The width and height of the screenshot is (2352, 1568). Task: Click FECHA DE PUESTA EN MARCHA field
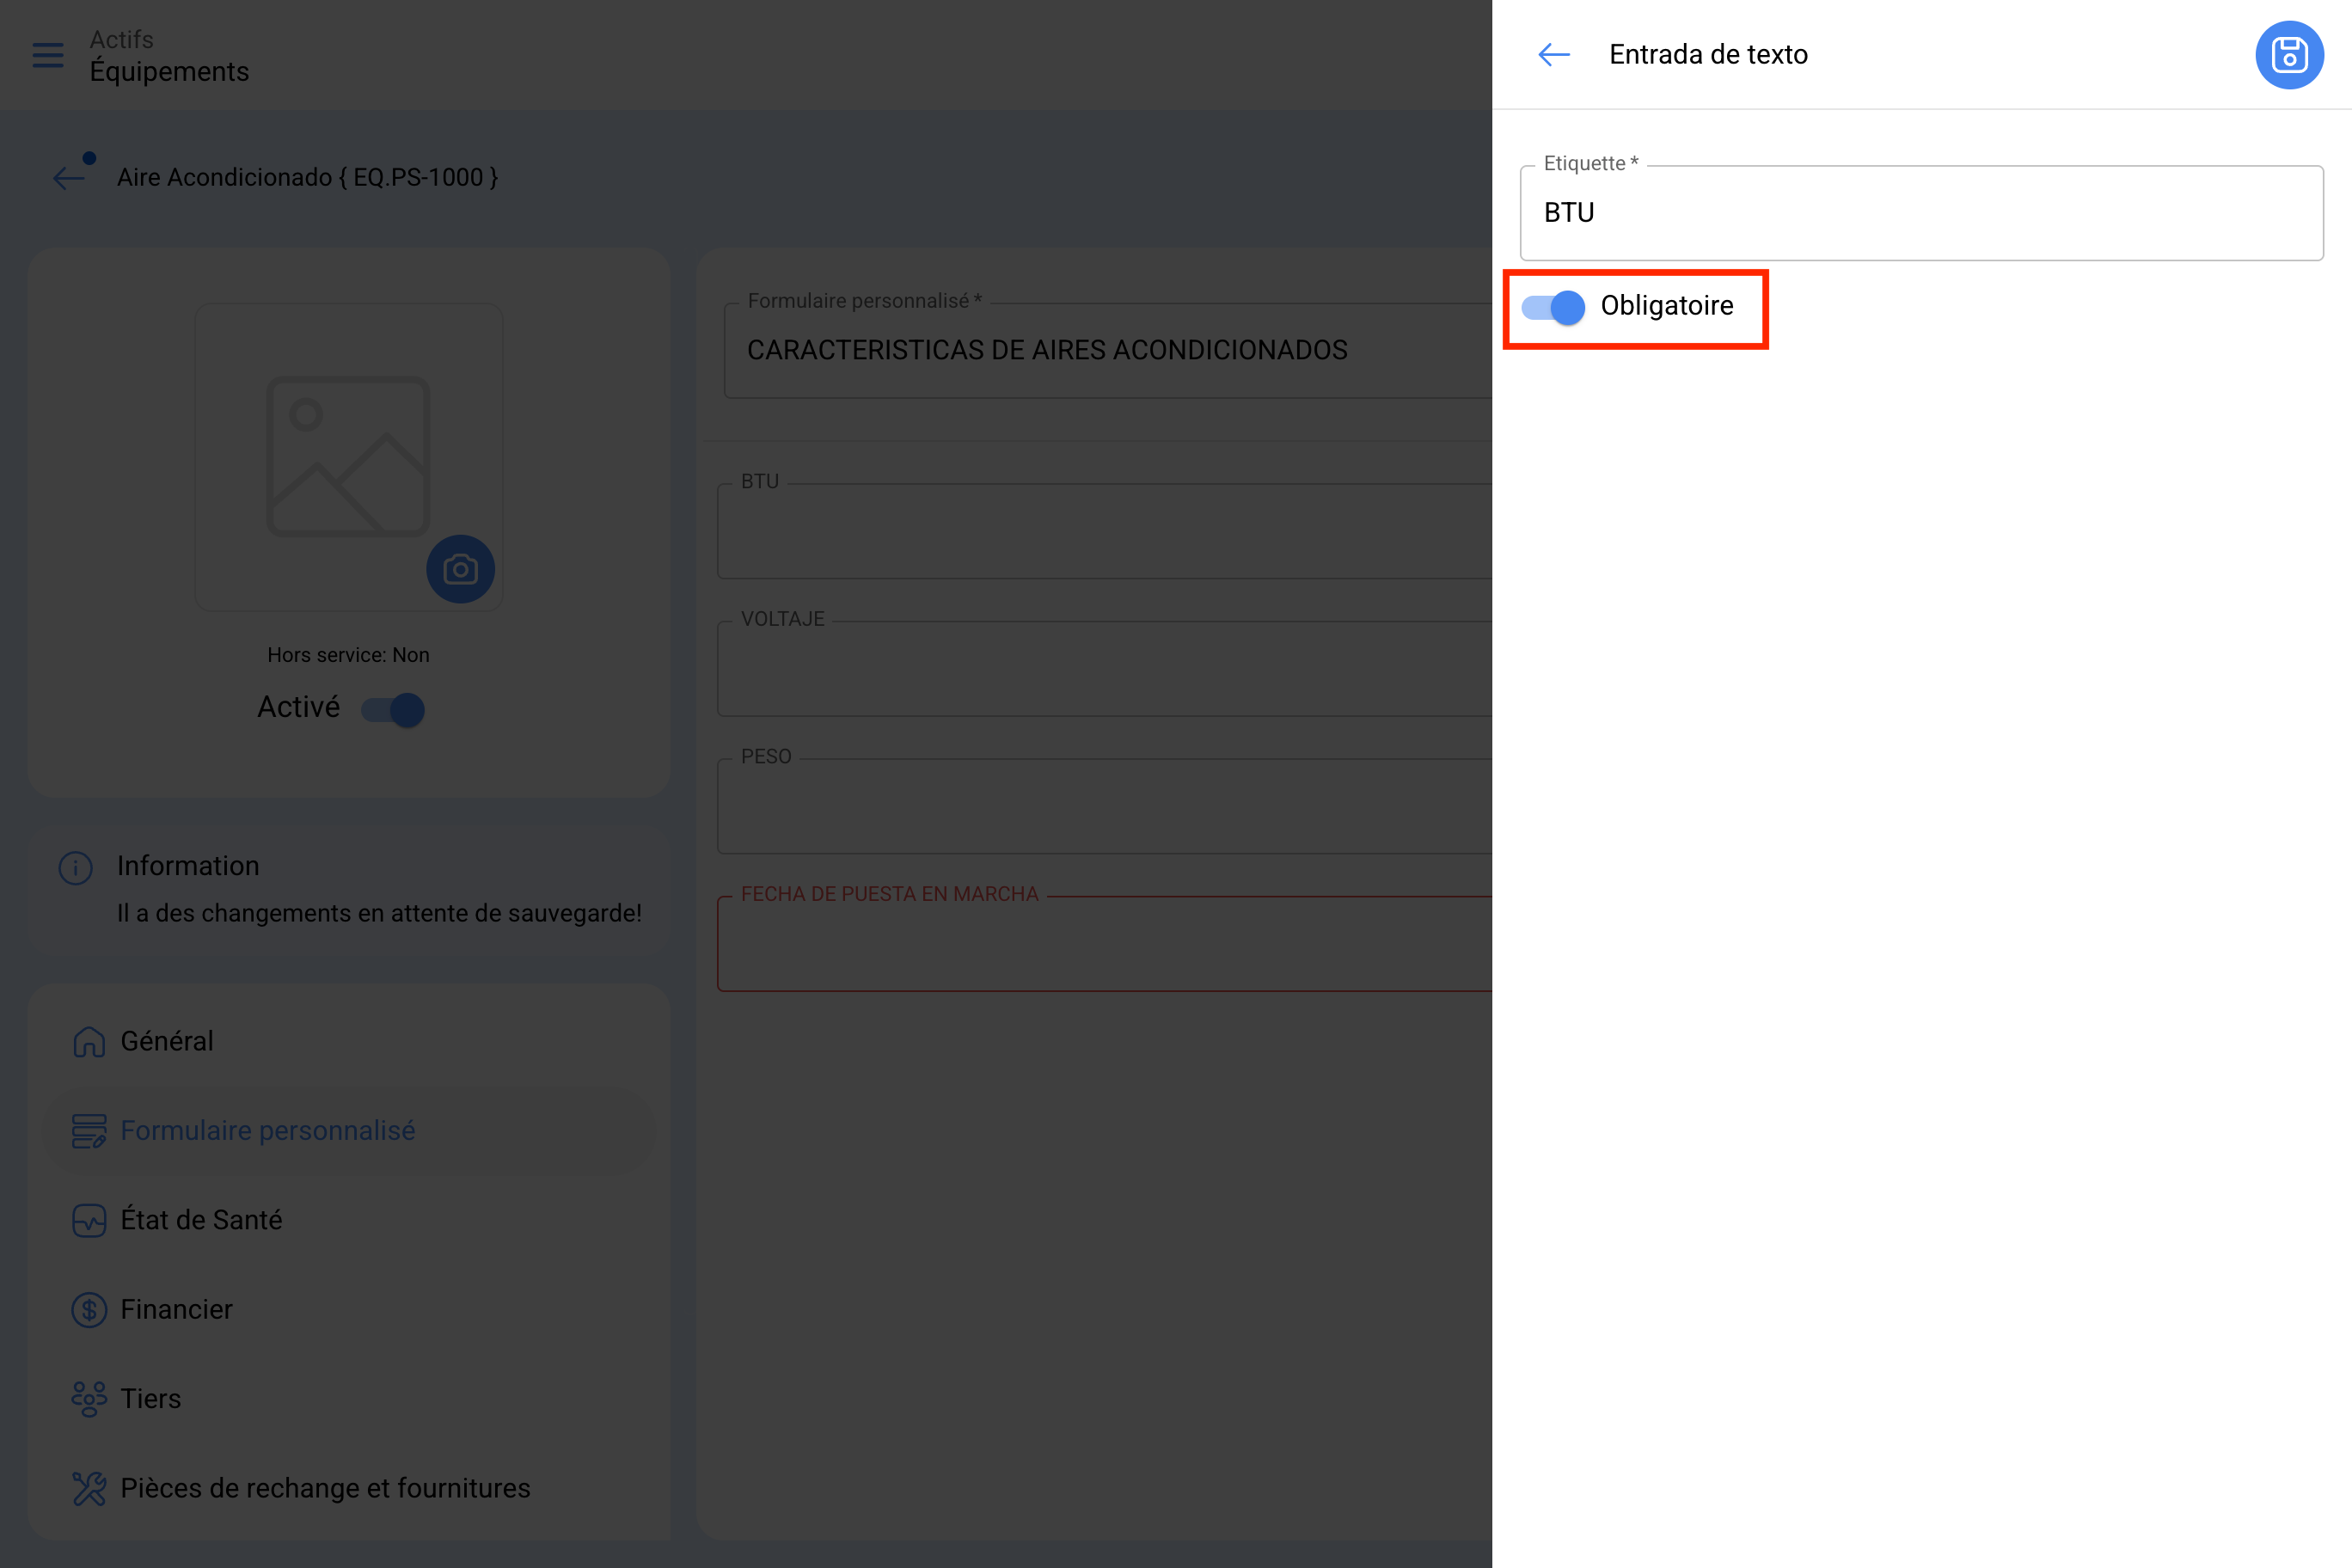pos(1104,944)
